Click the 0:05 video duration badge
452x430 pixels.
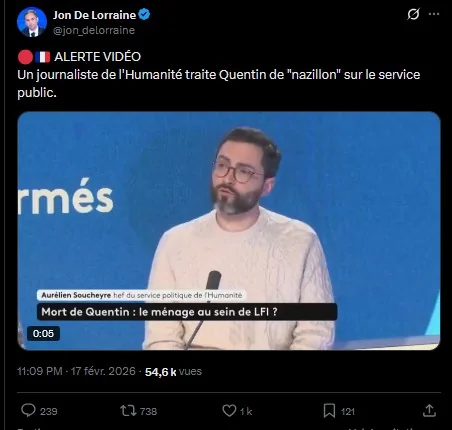43,333
